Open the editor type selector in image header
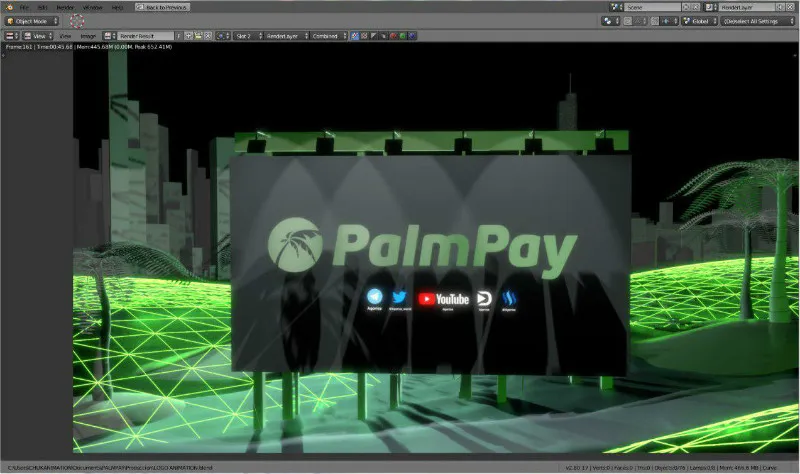The width and height of the screenshot is (800, 474). 12,36
